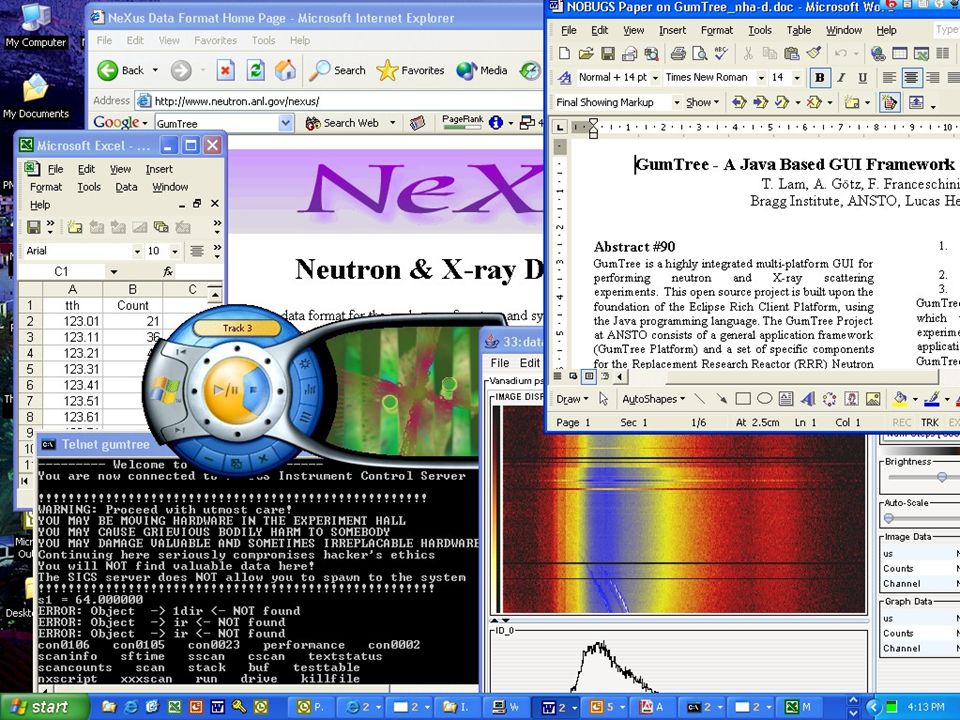
Task: Open Print Preview in Word toolbar
Action: [x=699, y=54]
